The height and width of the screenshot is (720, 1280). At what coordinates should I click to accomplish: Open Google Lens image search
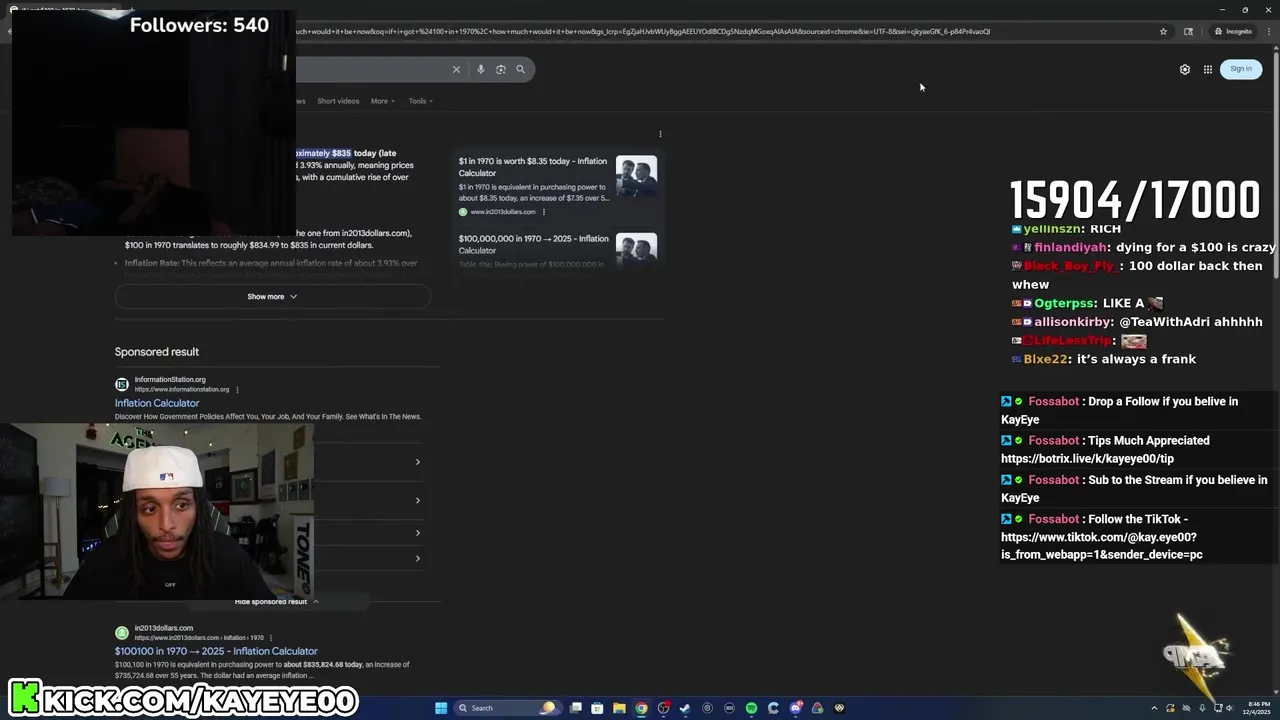click(501, 69)
